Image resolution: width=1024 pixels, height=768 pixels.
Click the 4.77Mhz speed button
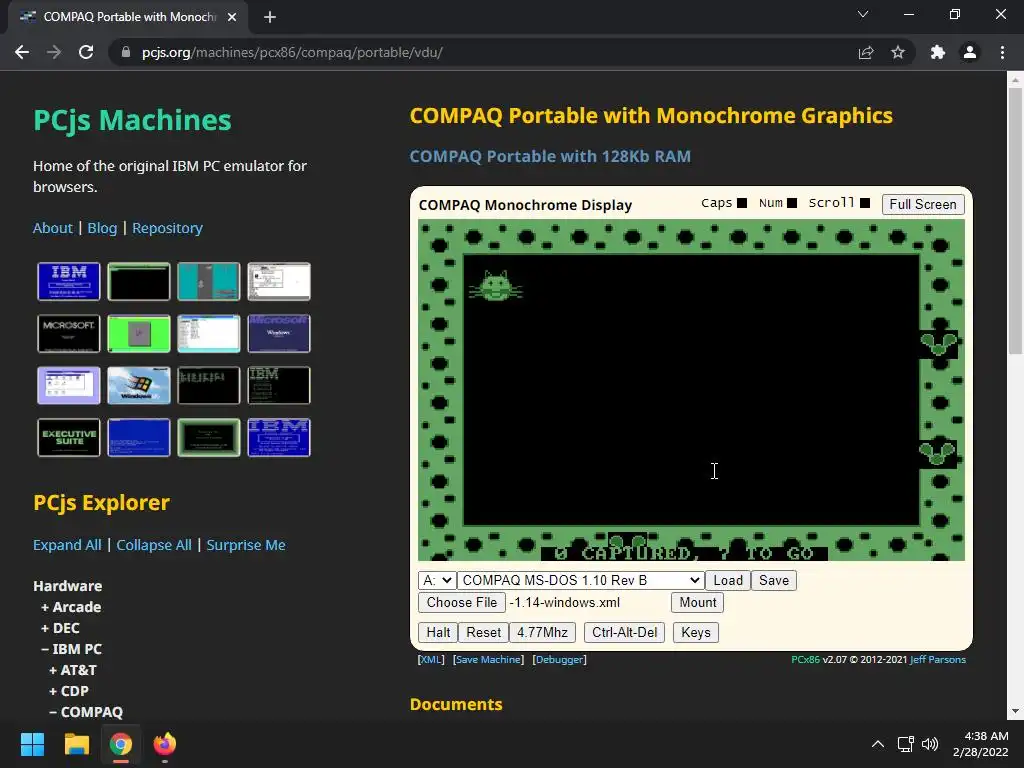(542, 632)
